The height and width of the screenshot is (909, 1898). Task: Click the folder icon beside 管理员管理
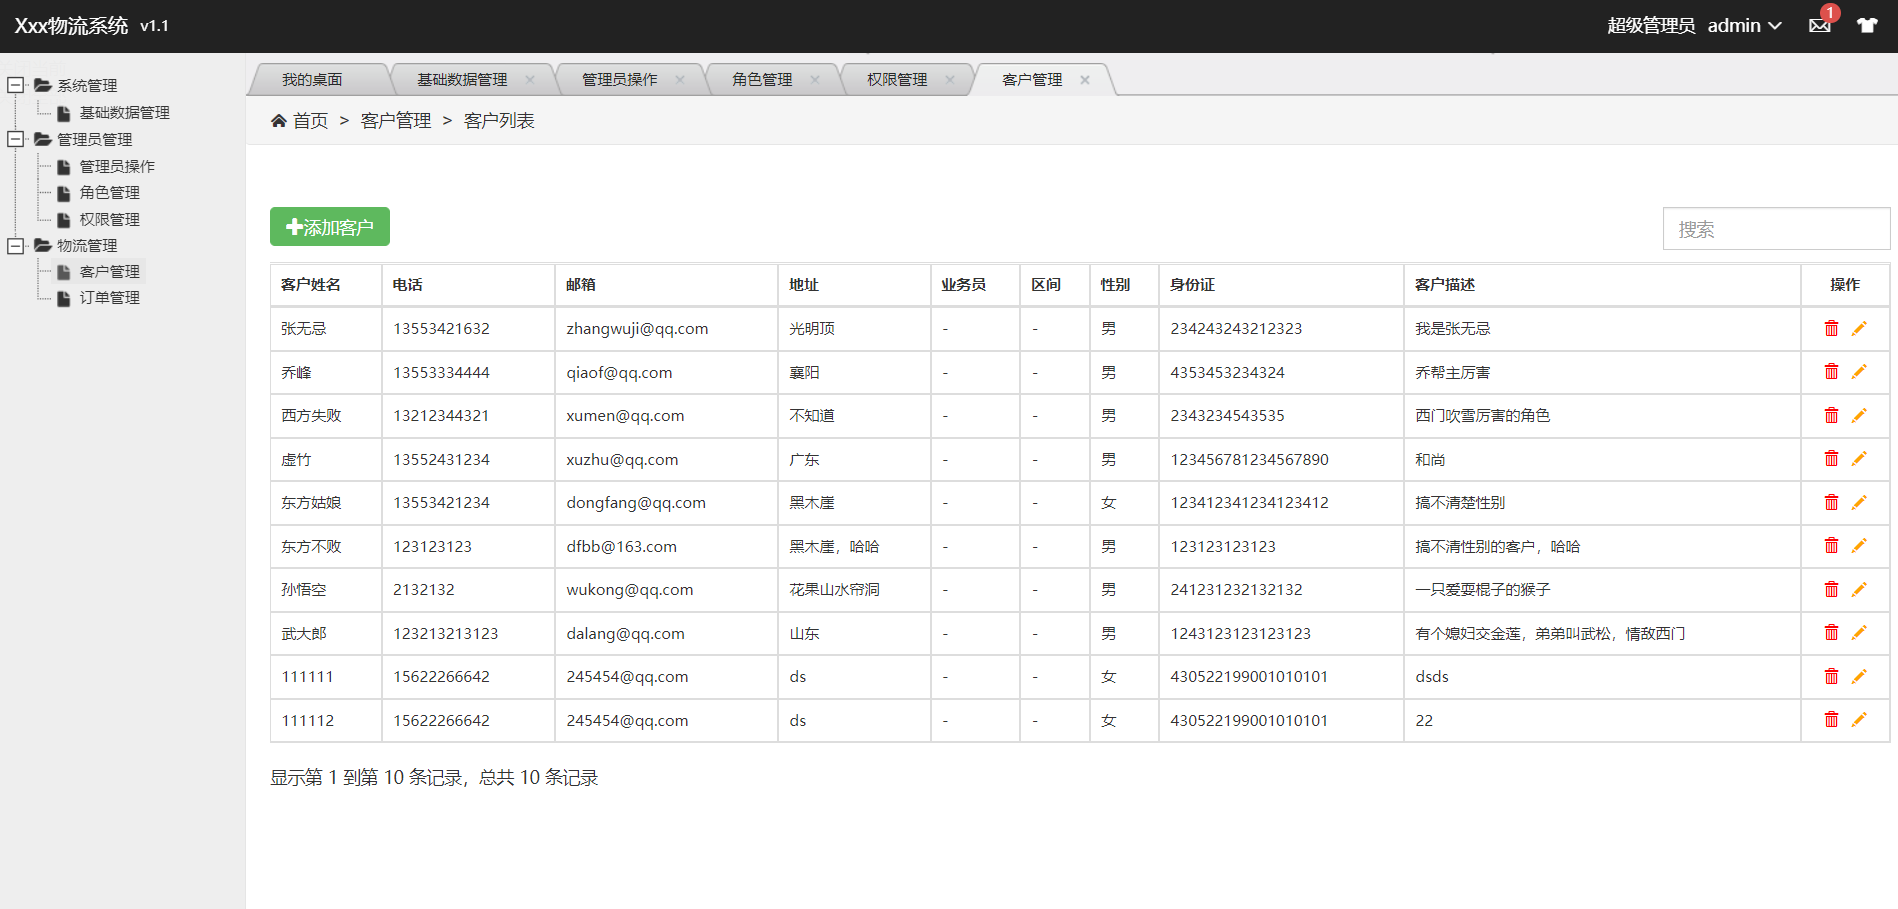(42, 140)
